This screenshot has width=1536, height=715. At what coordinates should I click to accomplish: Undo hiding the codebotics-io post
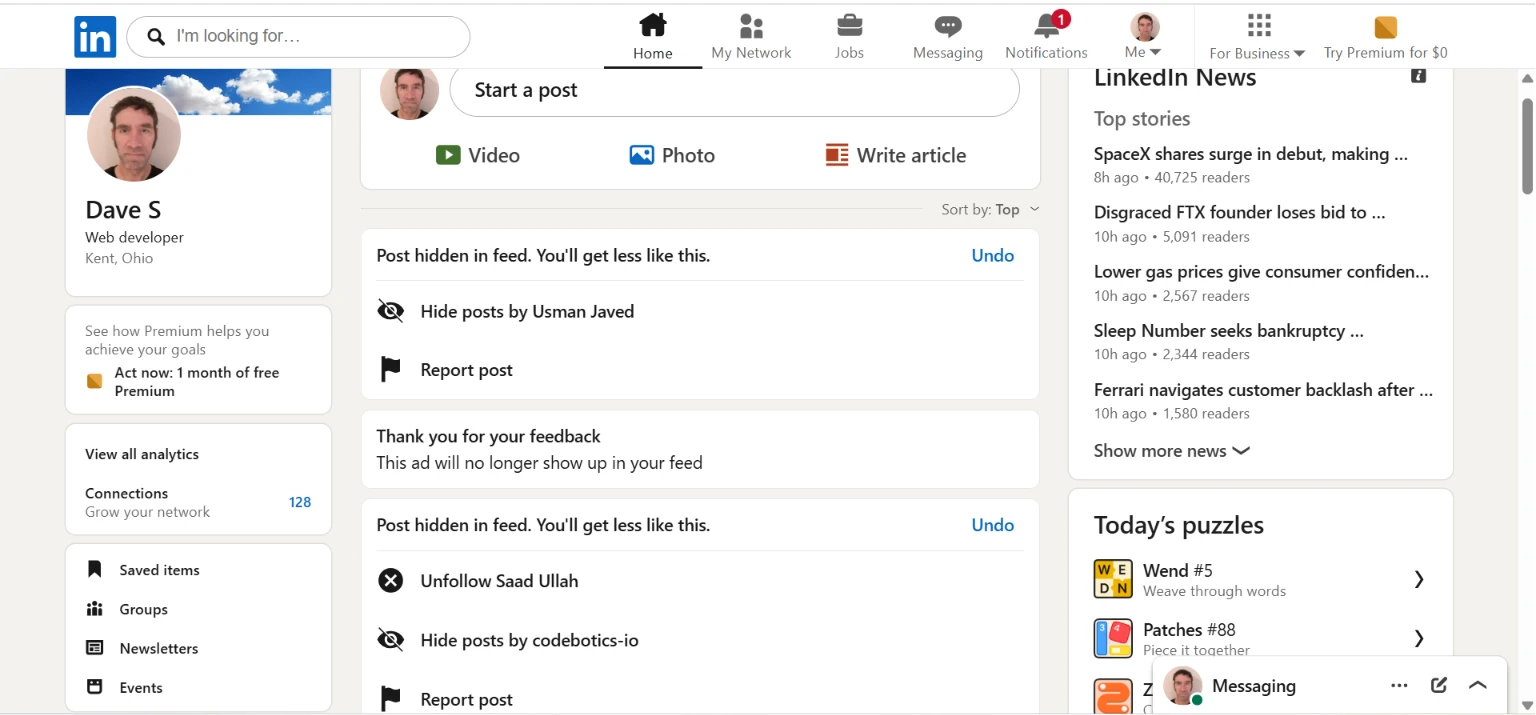(992, 525)
